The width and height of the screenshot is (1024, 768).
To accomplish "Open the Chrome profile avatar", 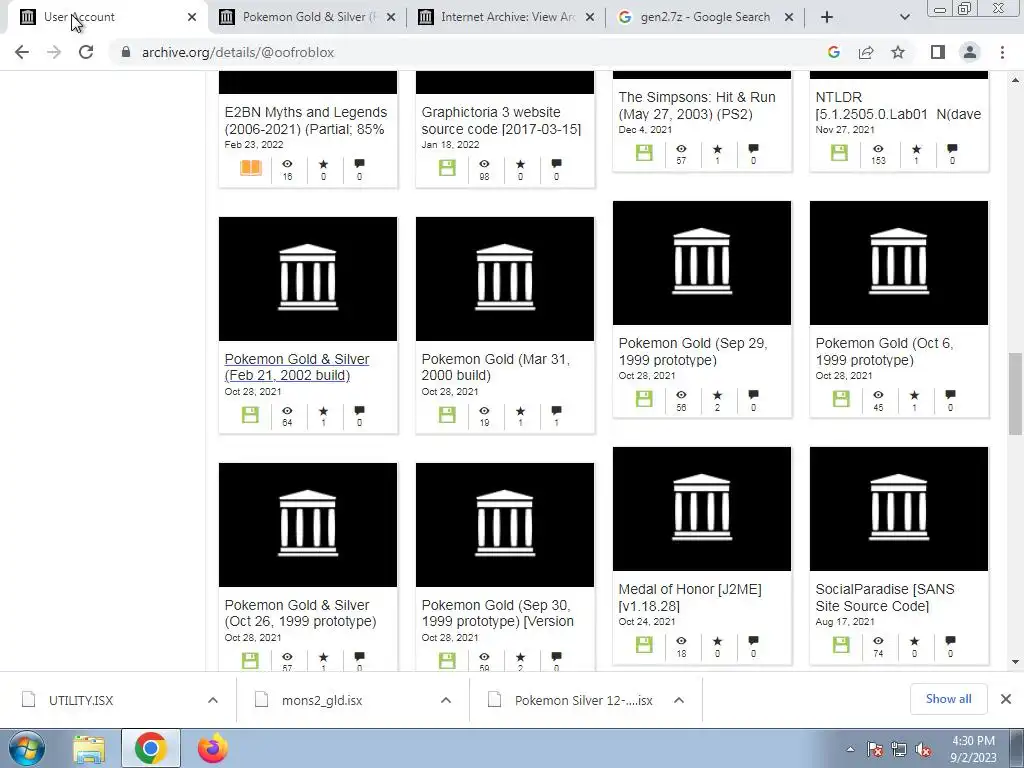I will (970, 52).
